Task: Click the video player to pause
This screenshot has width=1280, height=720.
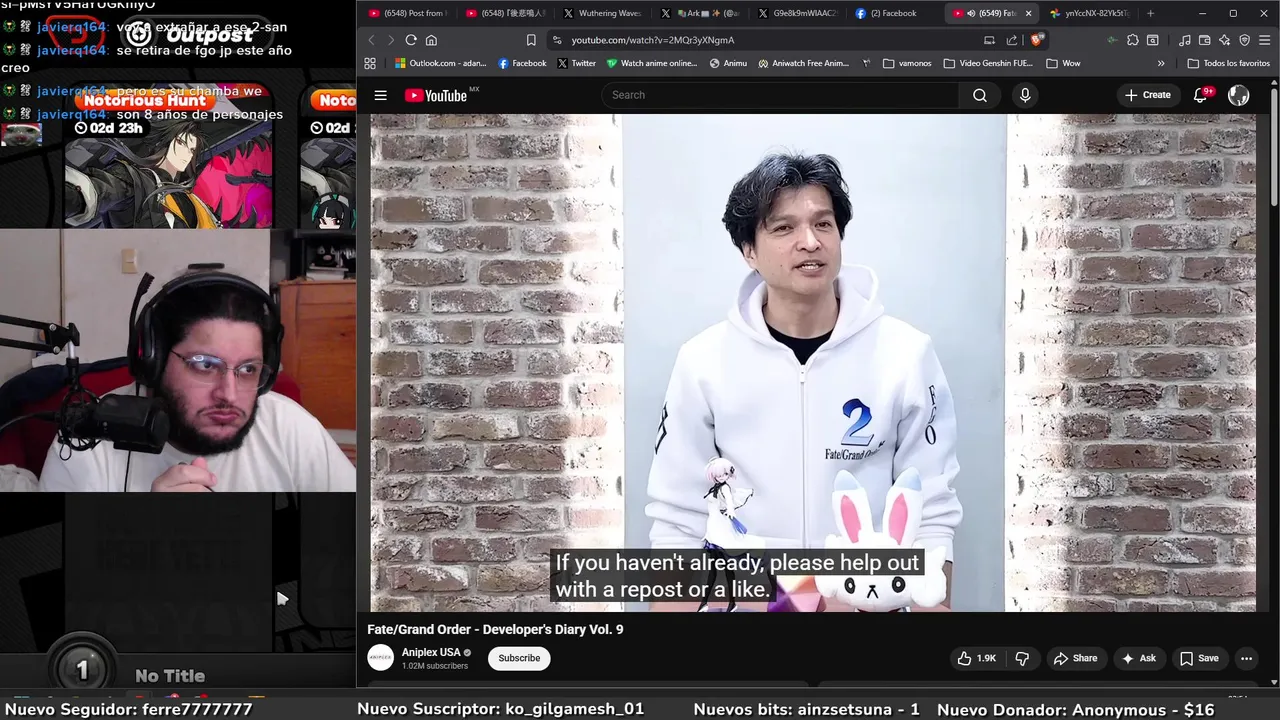Action: (x=813, y=362)
